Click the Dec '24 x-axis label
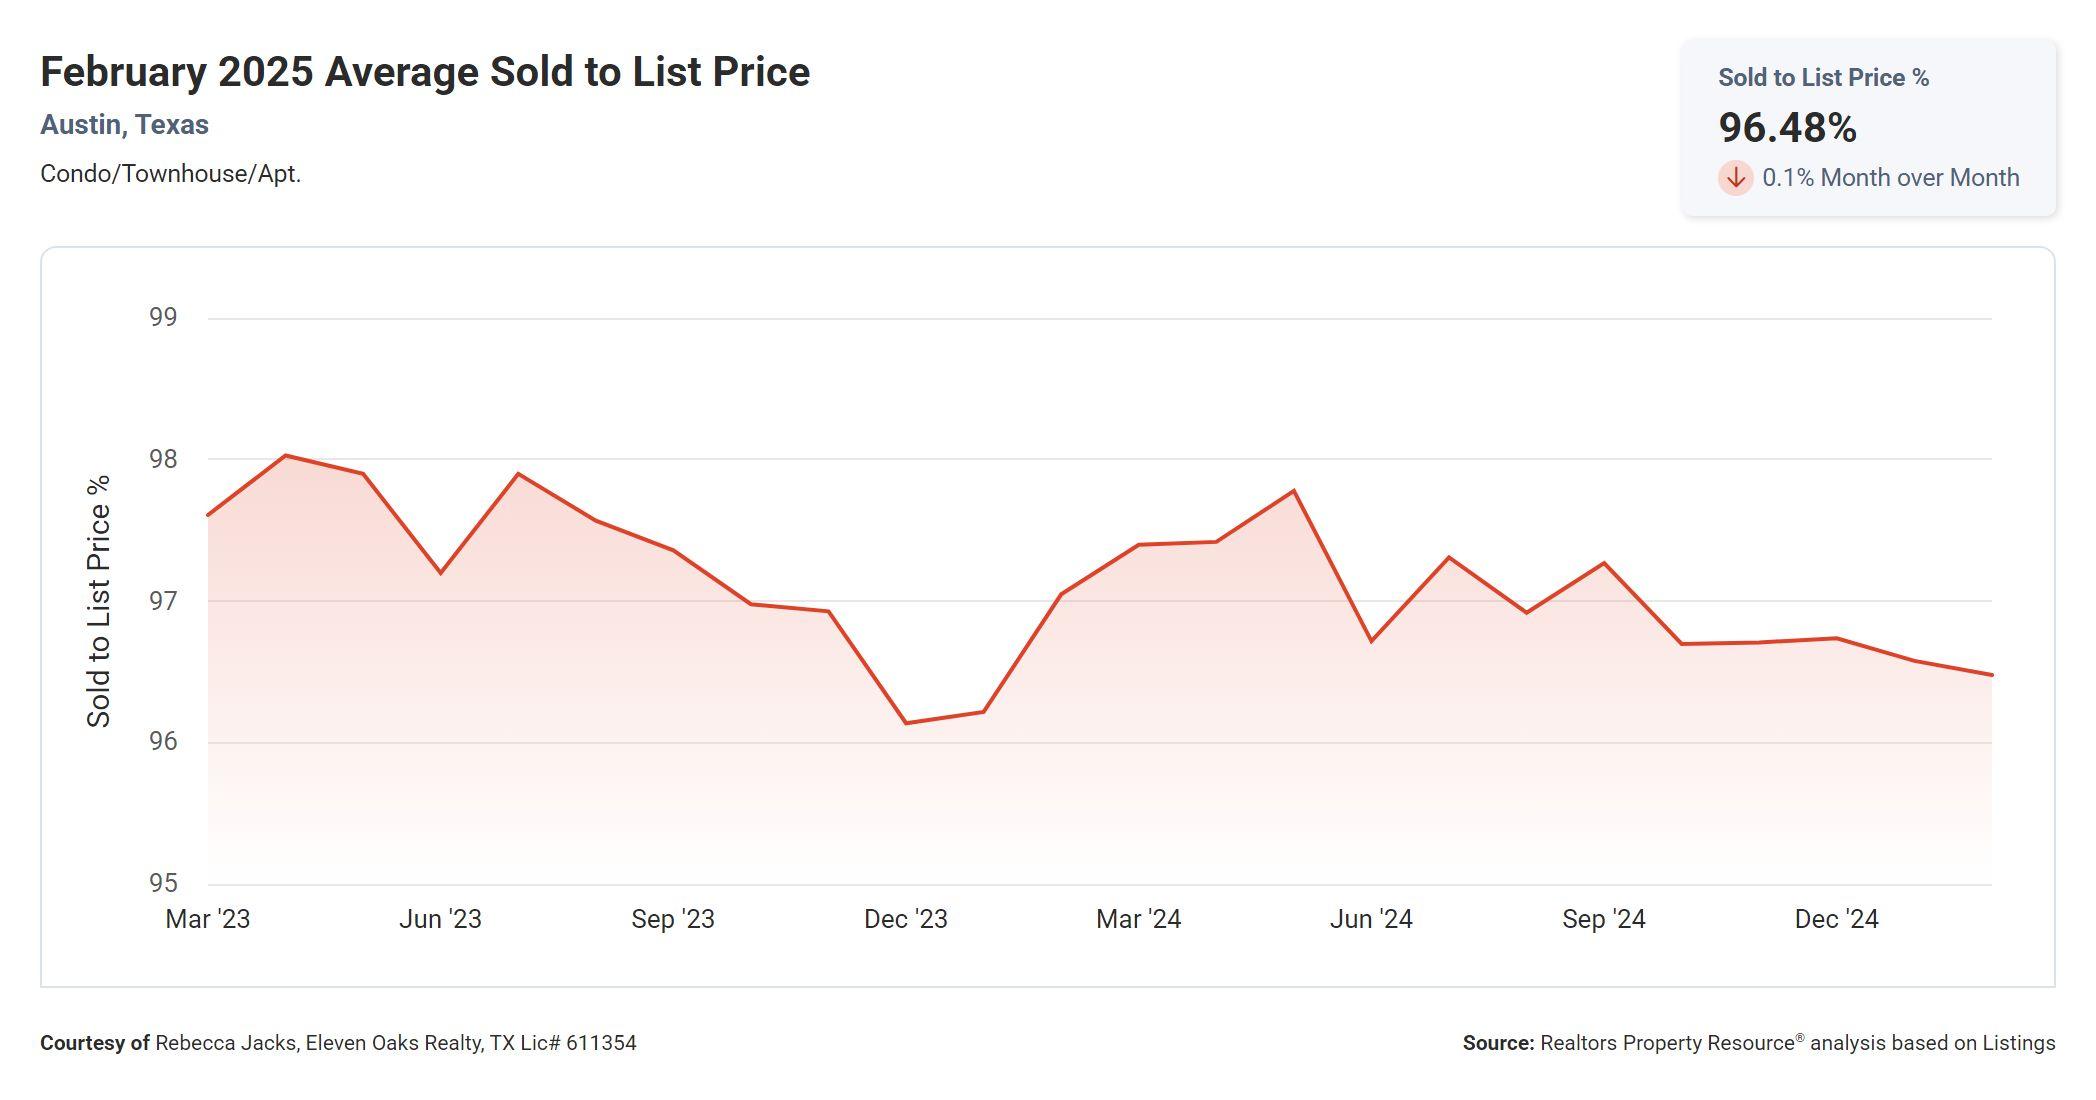This screenshot has height=1100, width=2096. tap(1836, 919)
